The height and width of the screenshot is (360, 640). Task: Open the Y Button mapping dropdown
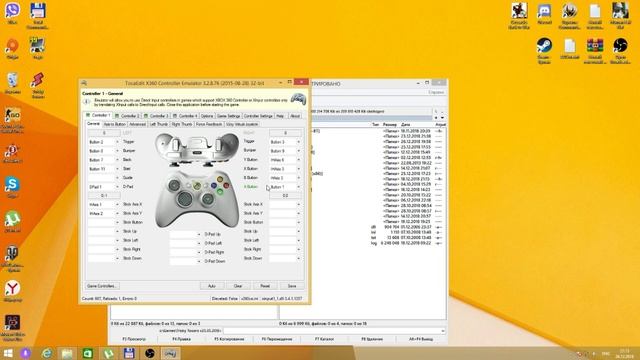(299, 160)
